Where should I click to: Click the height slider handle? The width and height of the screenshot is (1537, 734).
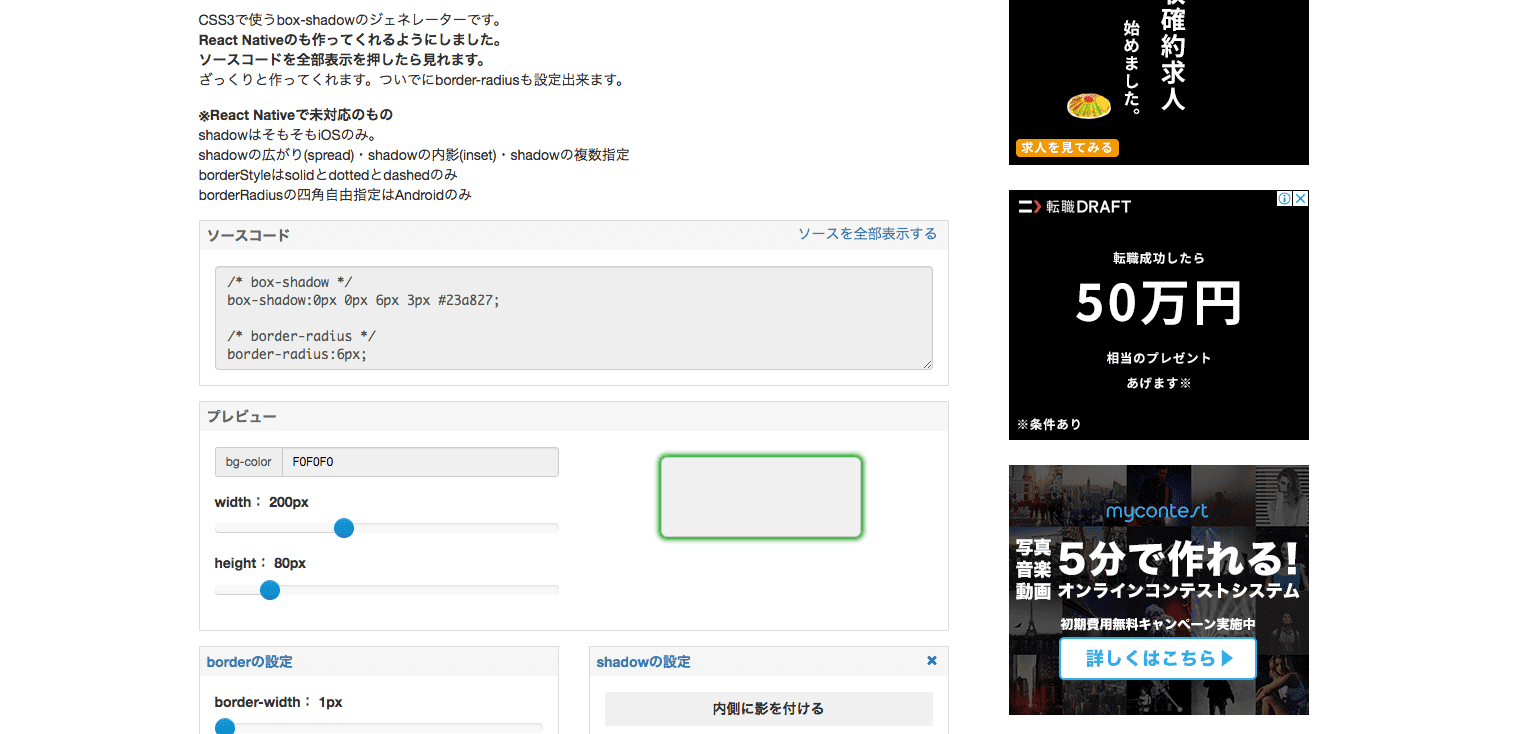tap(269, 590)
